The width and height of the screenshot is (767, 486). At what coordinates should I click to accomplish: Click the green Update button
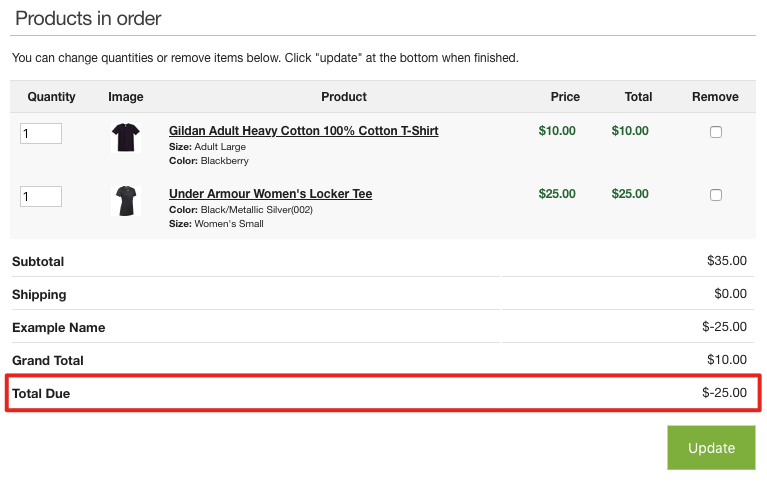click(x=711, y=447)
